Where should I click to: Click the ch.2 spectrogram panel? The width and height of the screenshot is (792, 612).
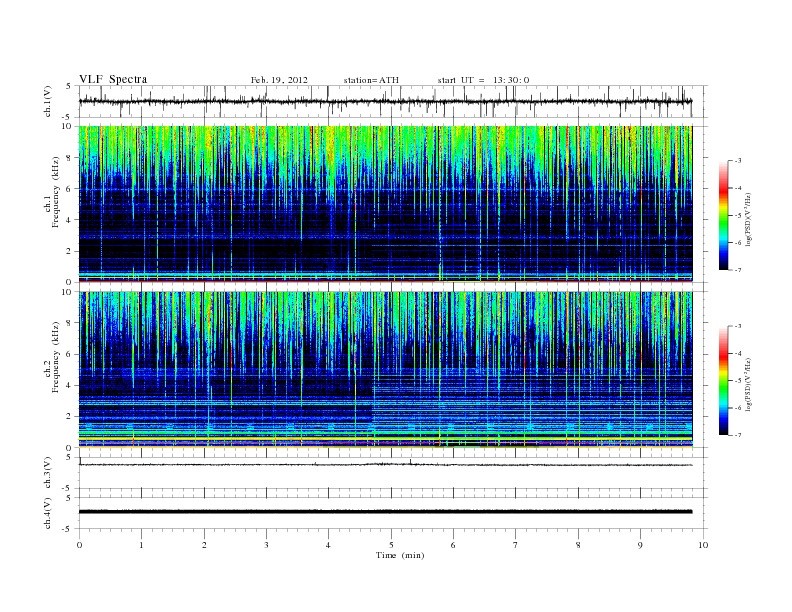coord(385,370)
